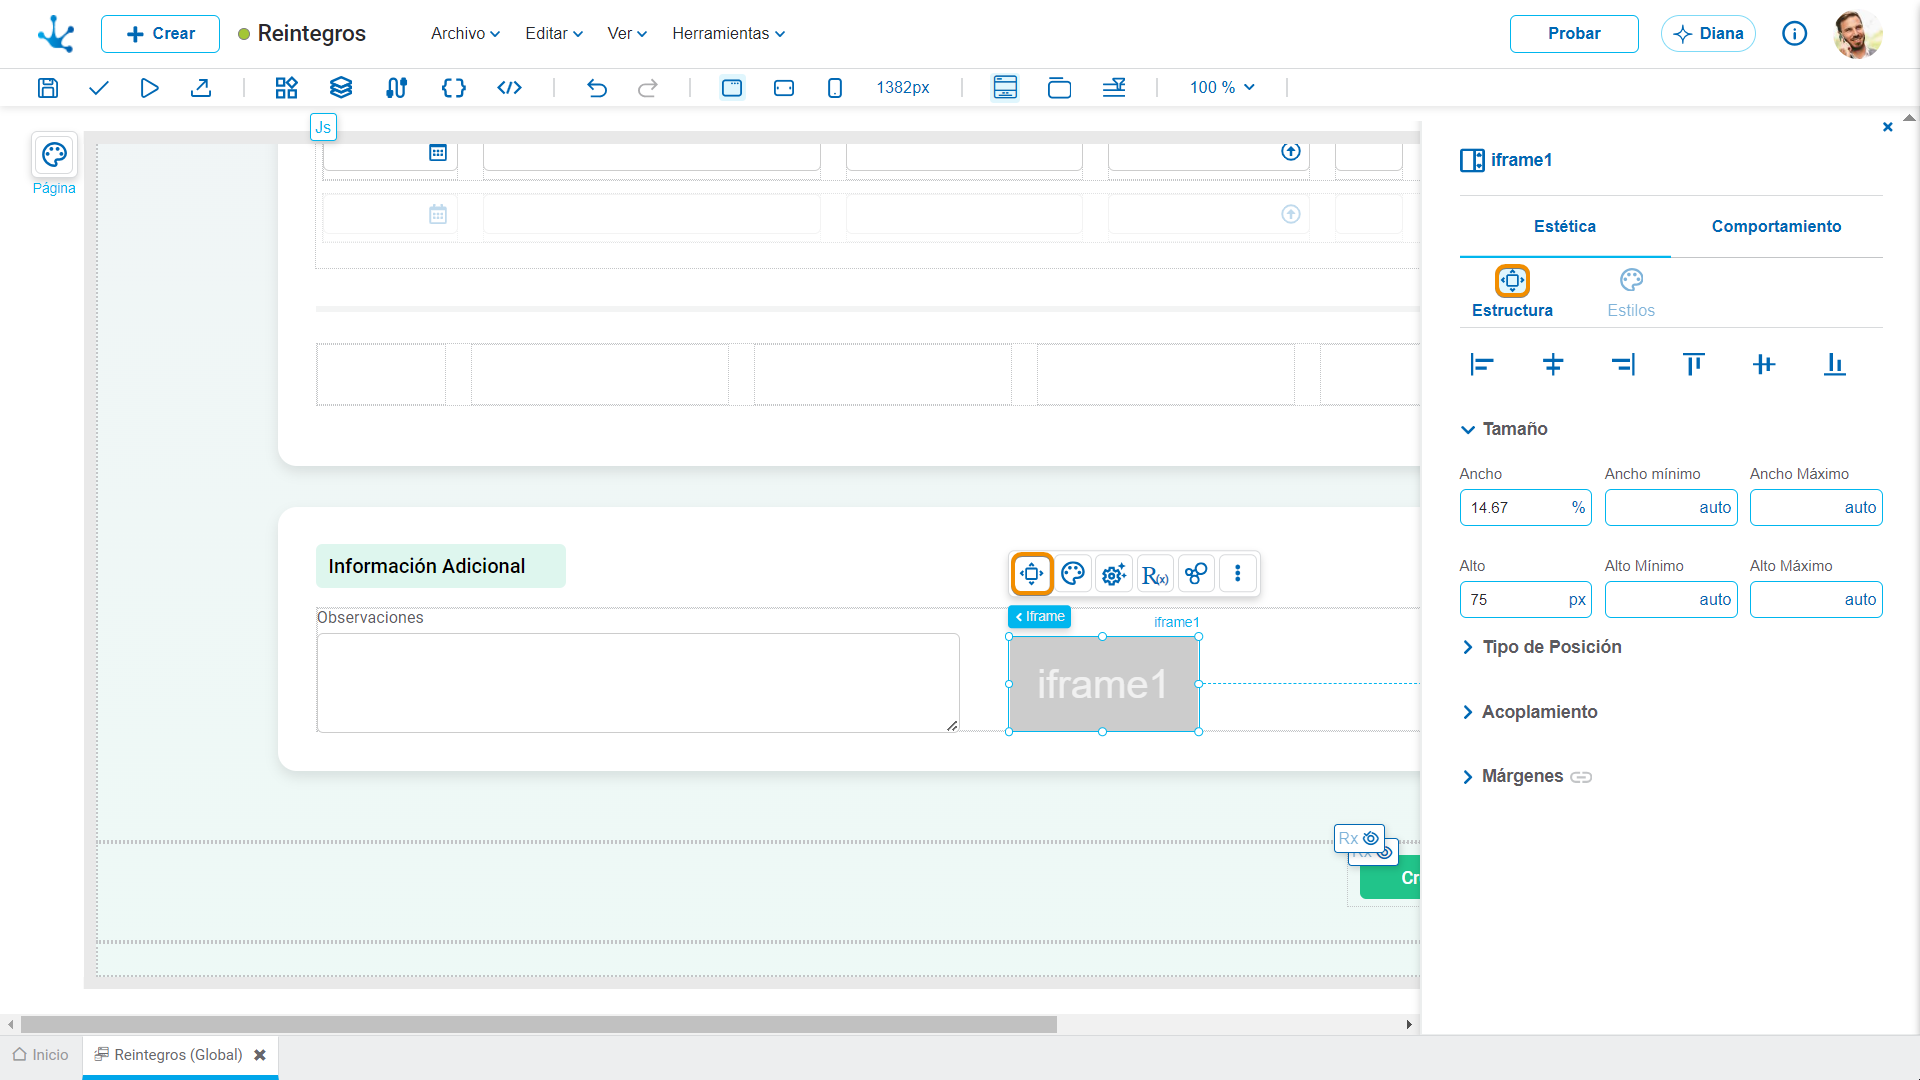Select mobile phone viewport icon
The image size is (1920, 1080).
pos(835,88)
